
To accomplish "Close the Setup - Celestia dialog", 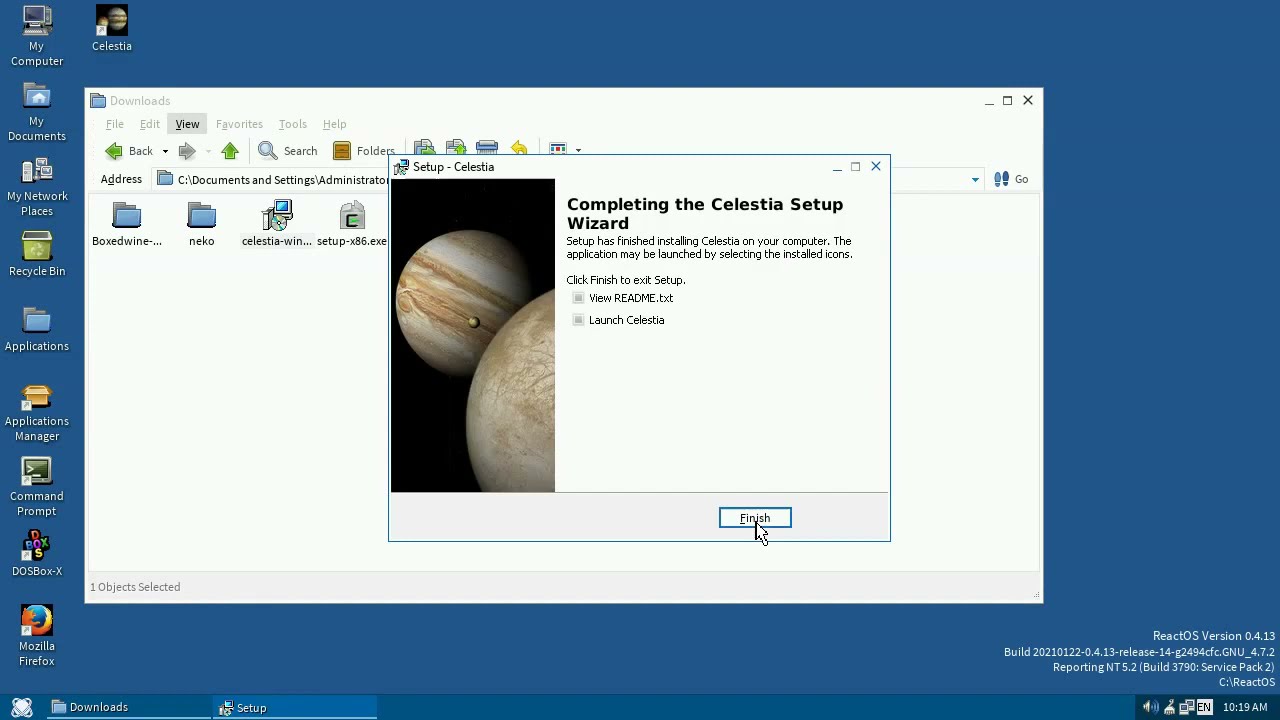I will tap(876, 167).
